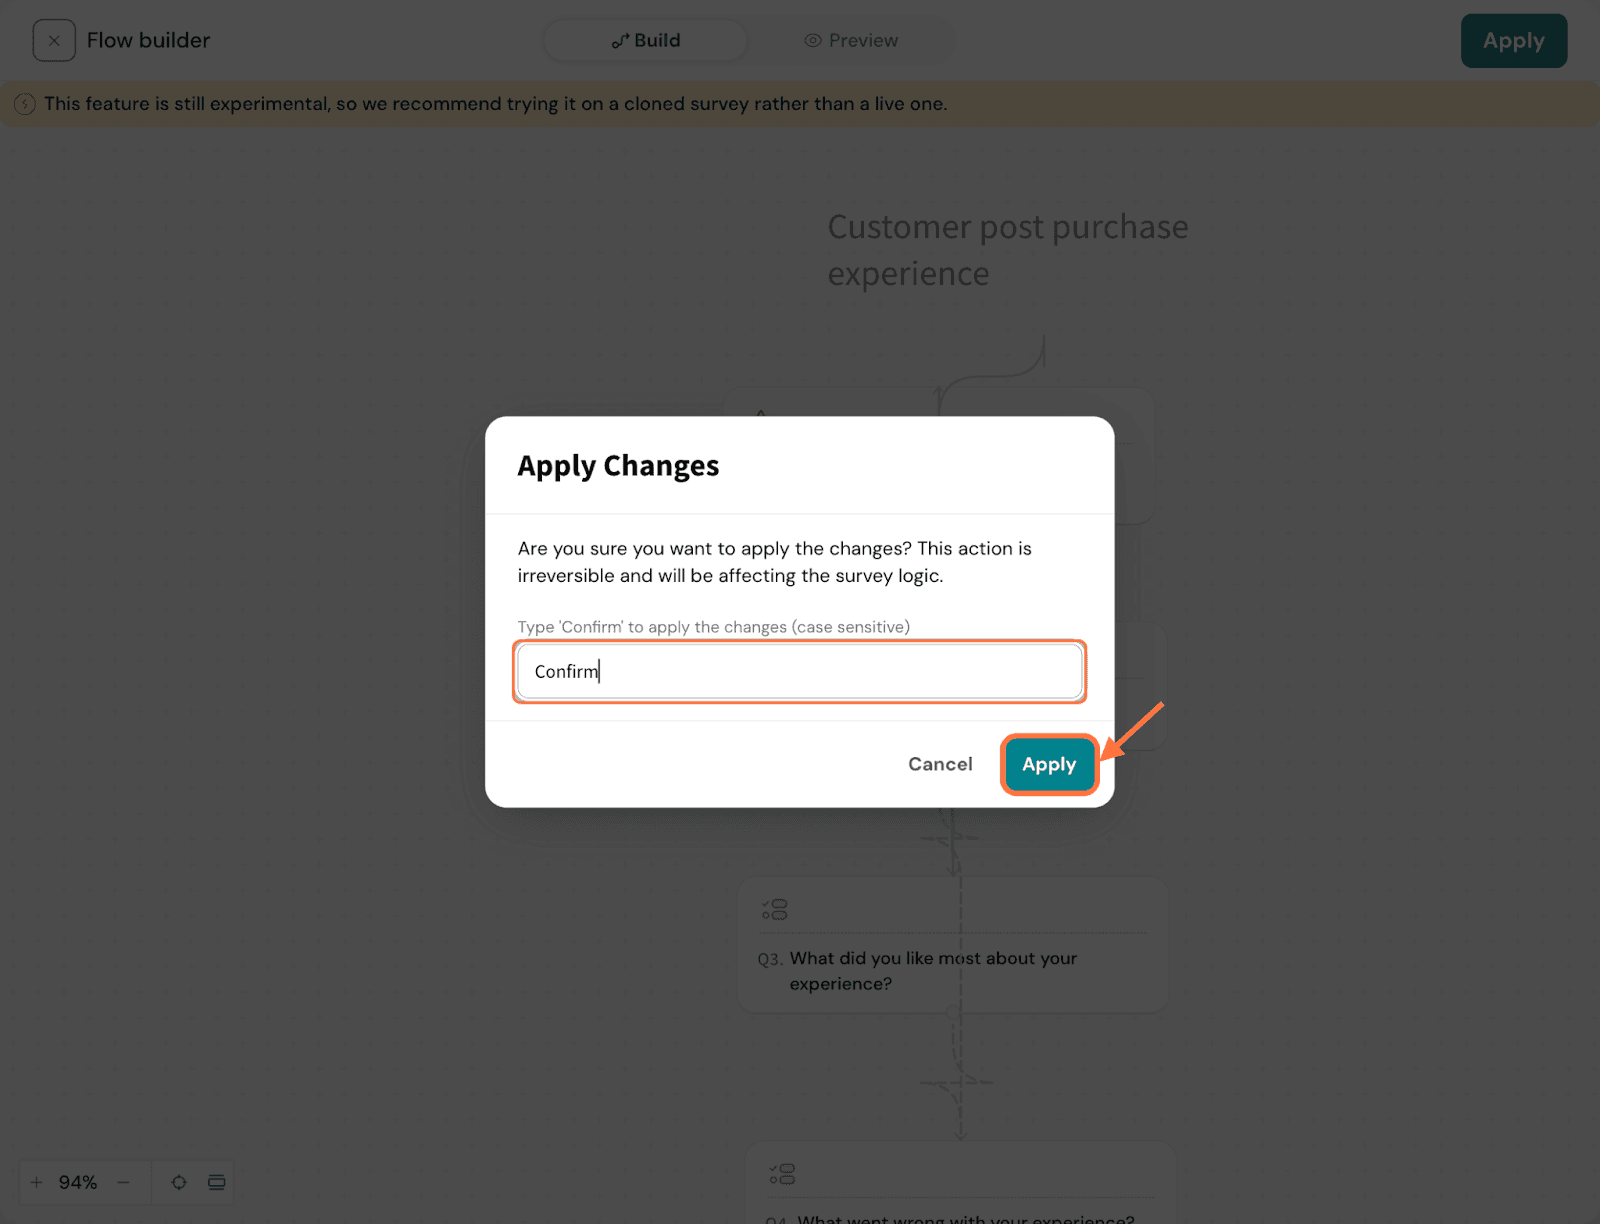The height and width of the screenshot is (1224, 1600).
Task: Click the layout view icon in zoom toolbar
Action: coord(216,1182)
